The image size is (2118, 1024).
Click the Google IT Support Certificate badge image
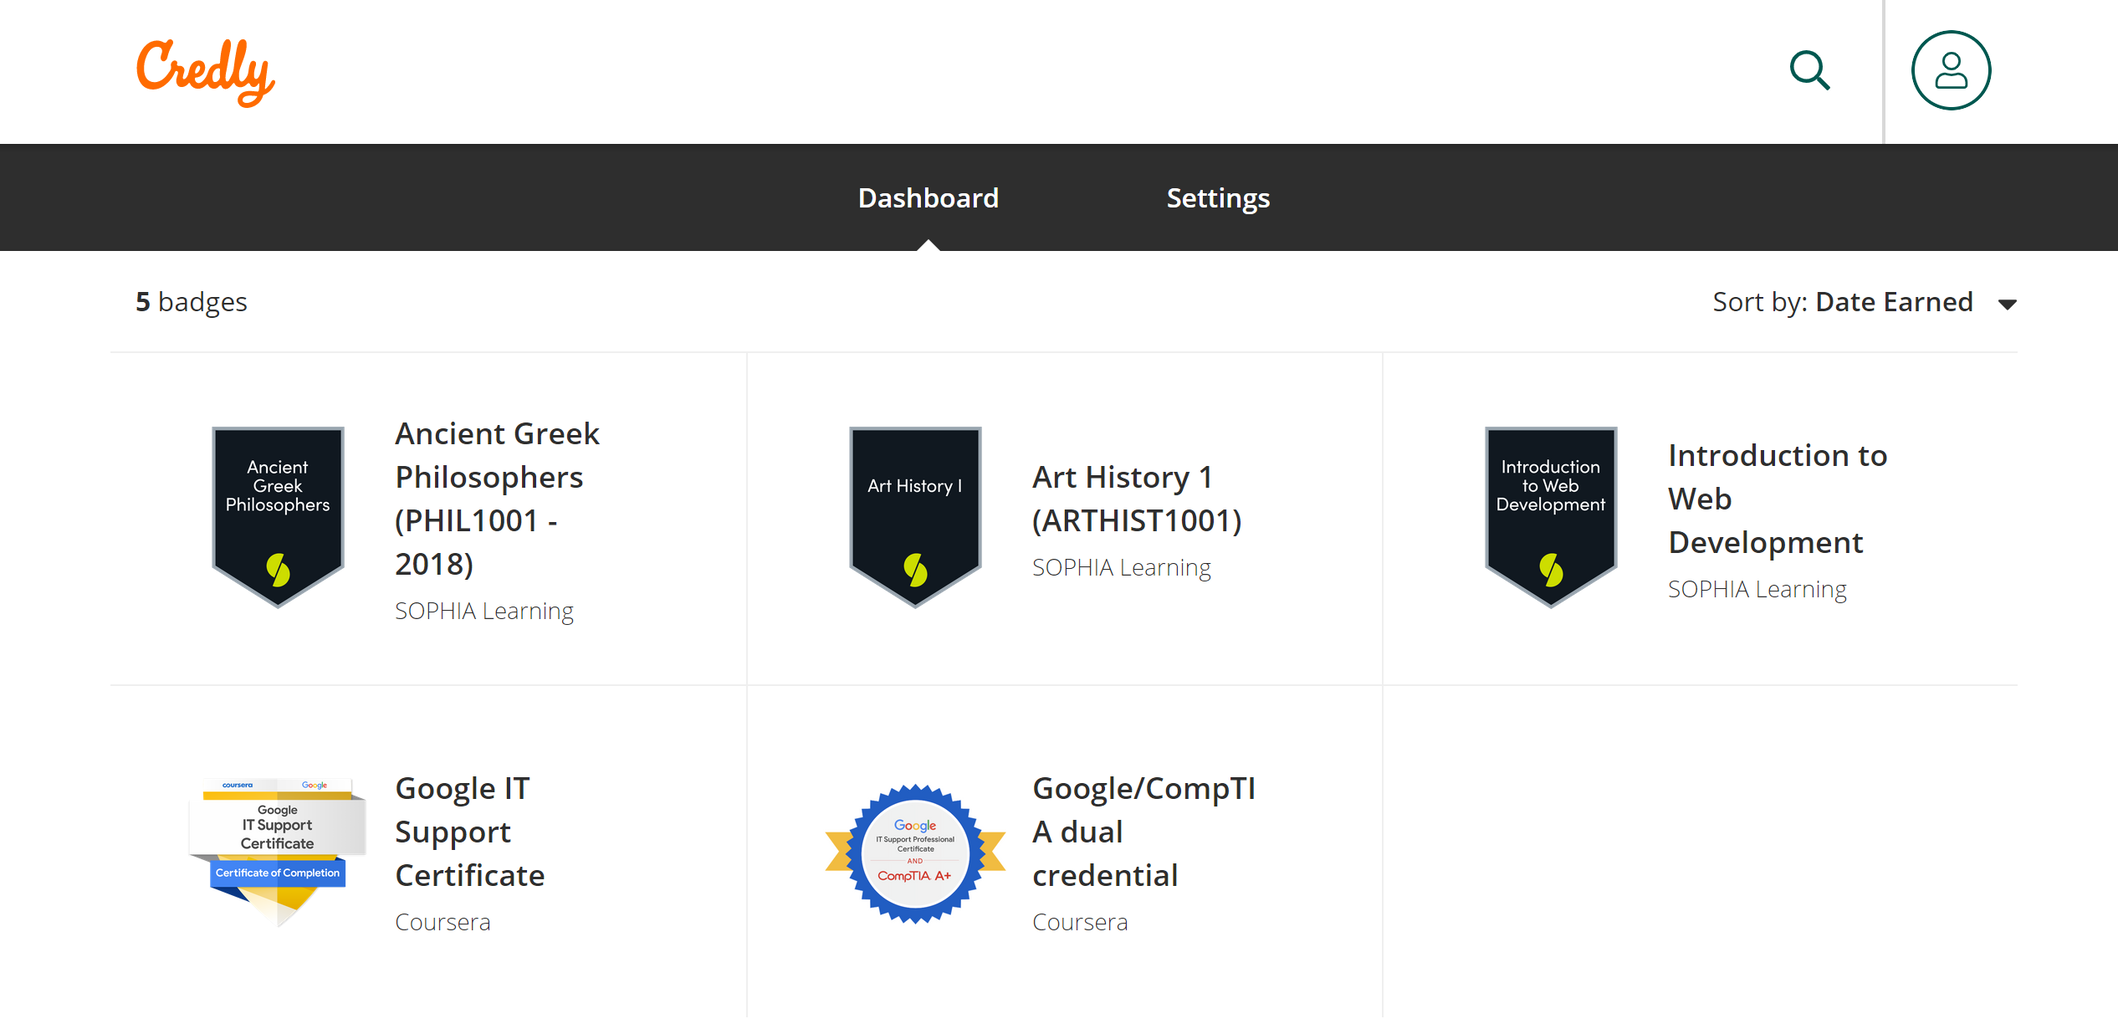coord(278,850)
